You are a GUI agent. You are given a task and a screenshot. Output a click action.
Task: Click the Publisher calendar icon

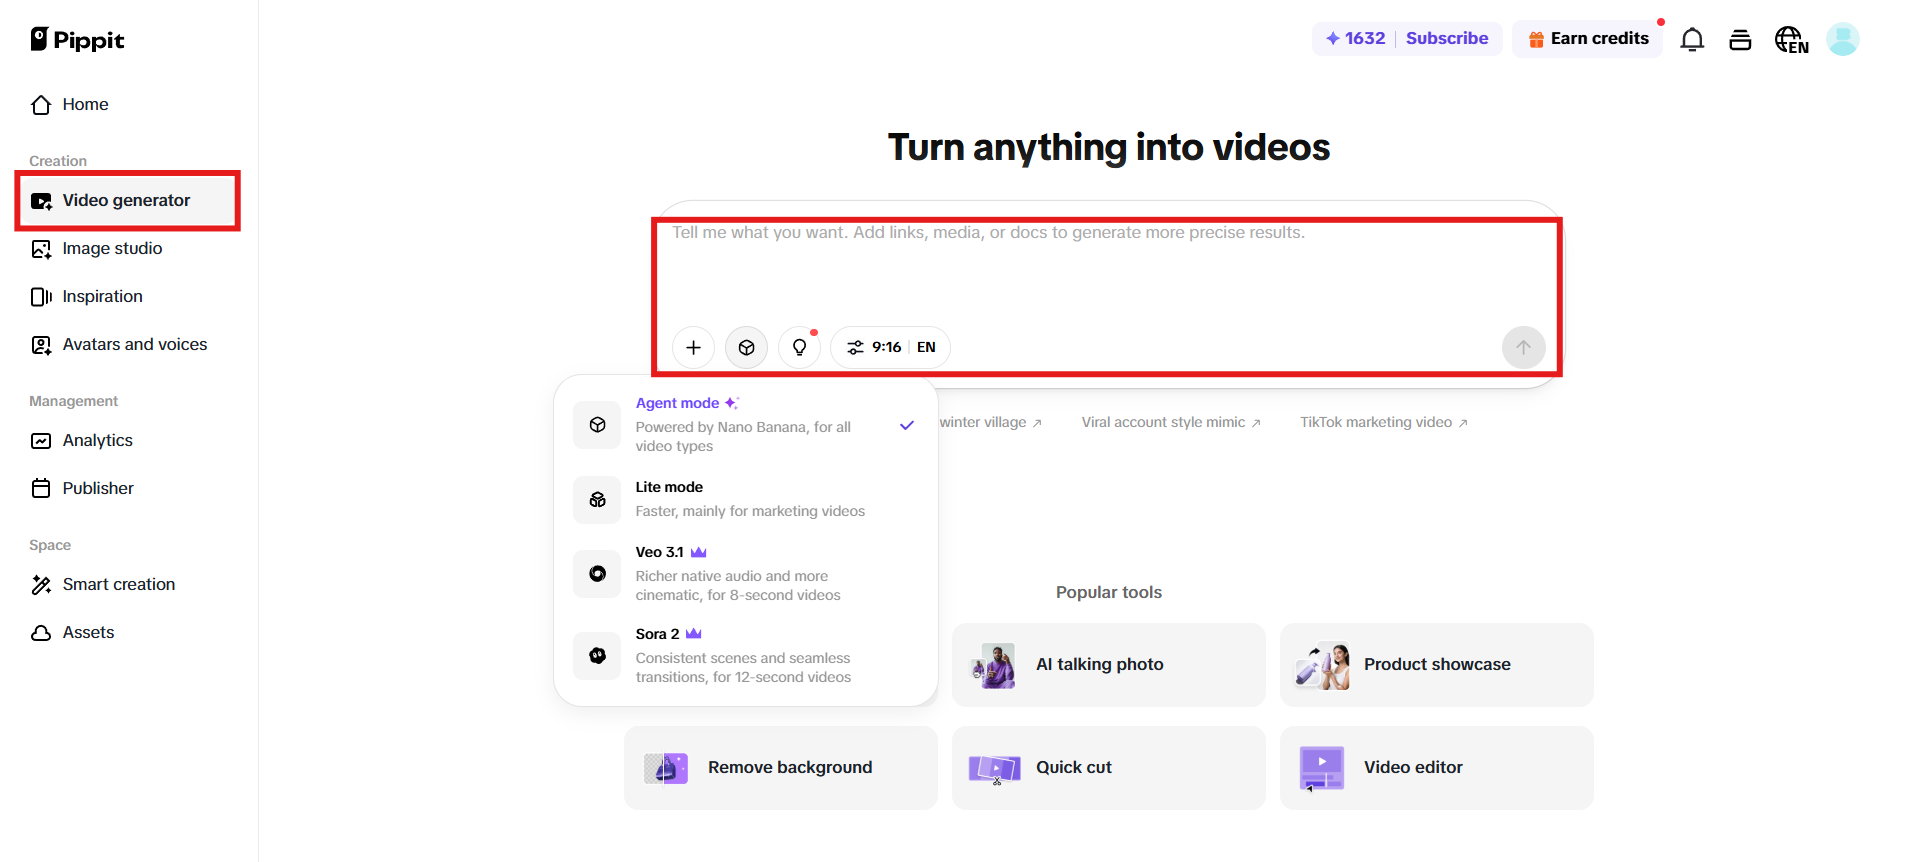click(x=41, y=488)
